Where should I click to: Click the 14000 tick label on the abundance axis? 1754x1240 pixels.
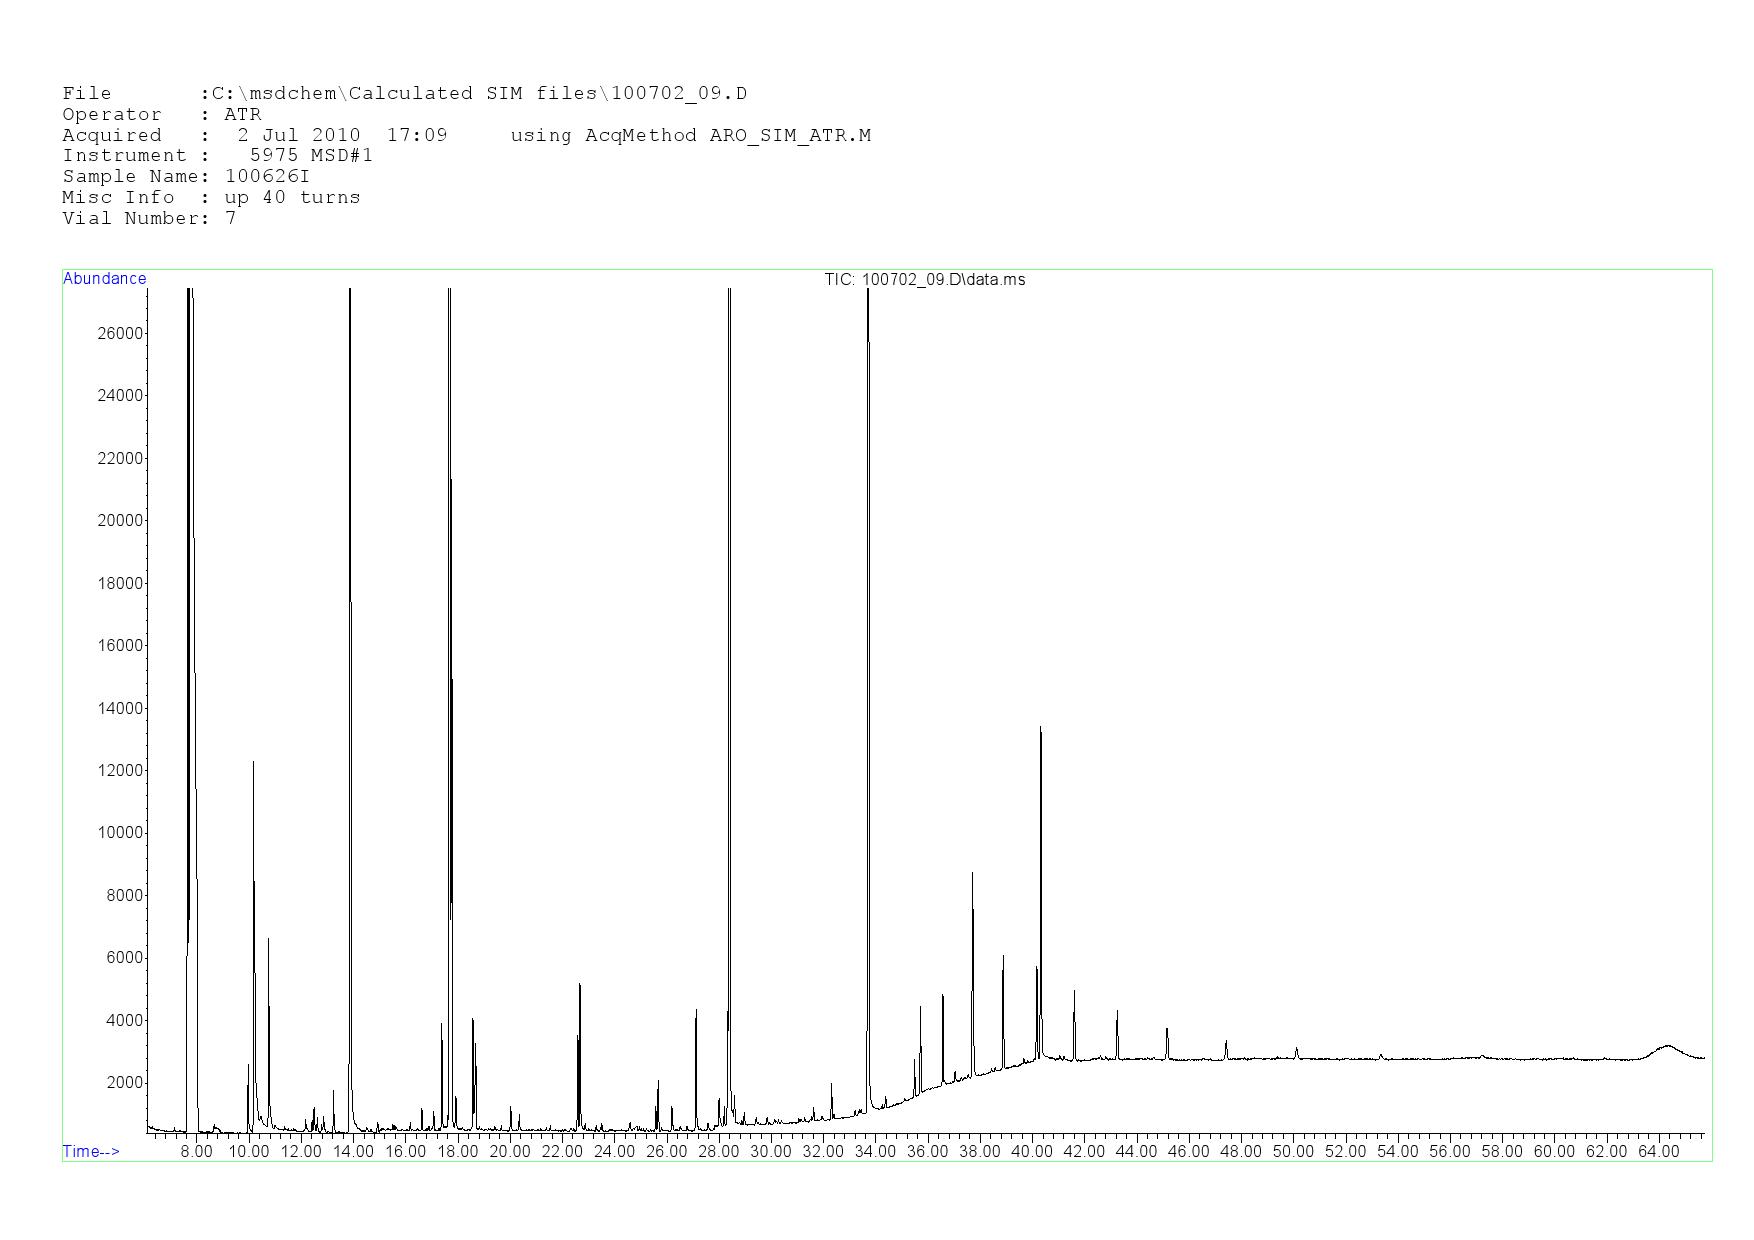[x=120, y=709]
